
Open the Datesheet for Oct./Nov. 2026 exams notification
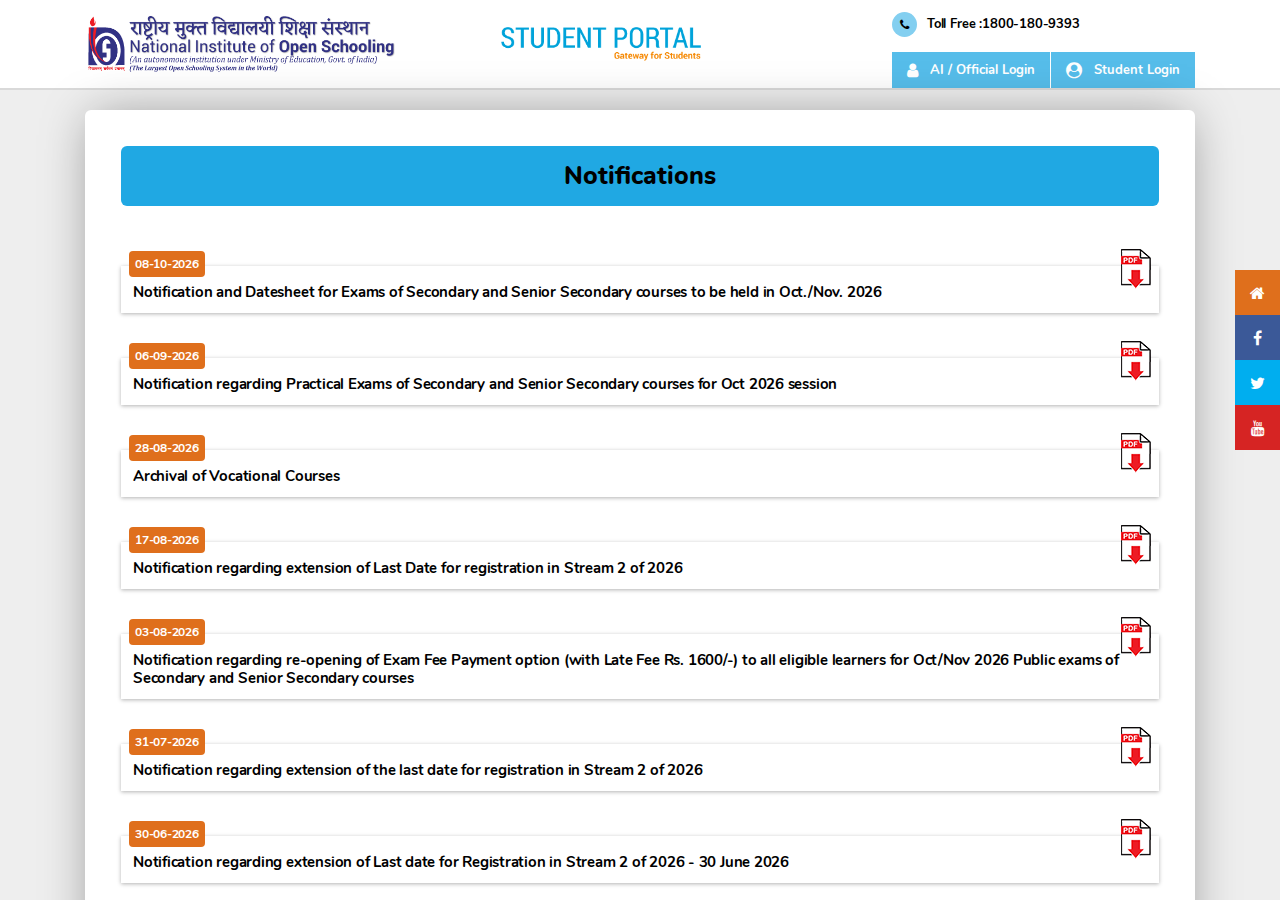[x=507, y=292]
